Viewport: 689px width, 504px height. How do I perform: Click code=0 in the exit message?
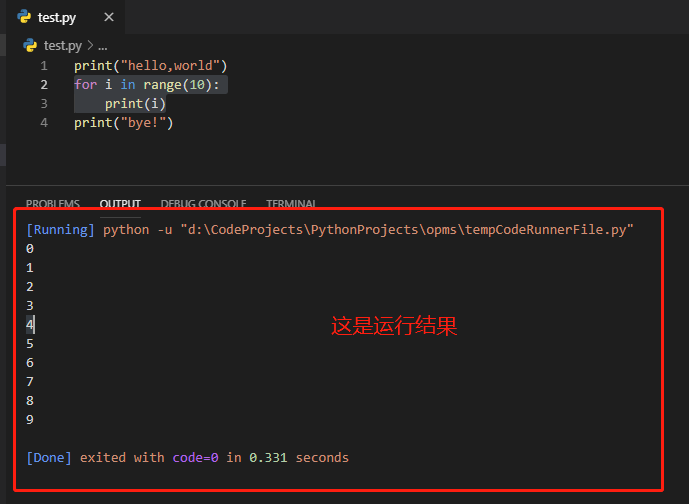[196, 458]
